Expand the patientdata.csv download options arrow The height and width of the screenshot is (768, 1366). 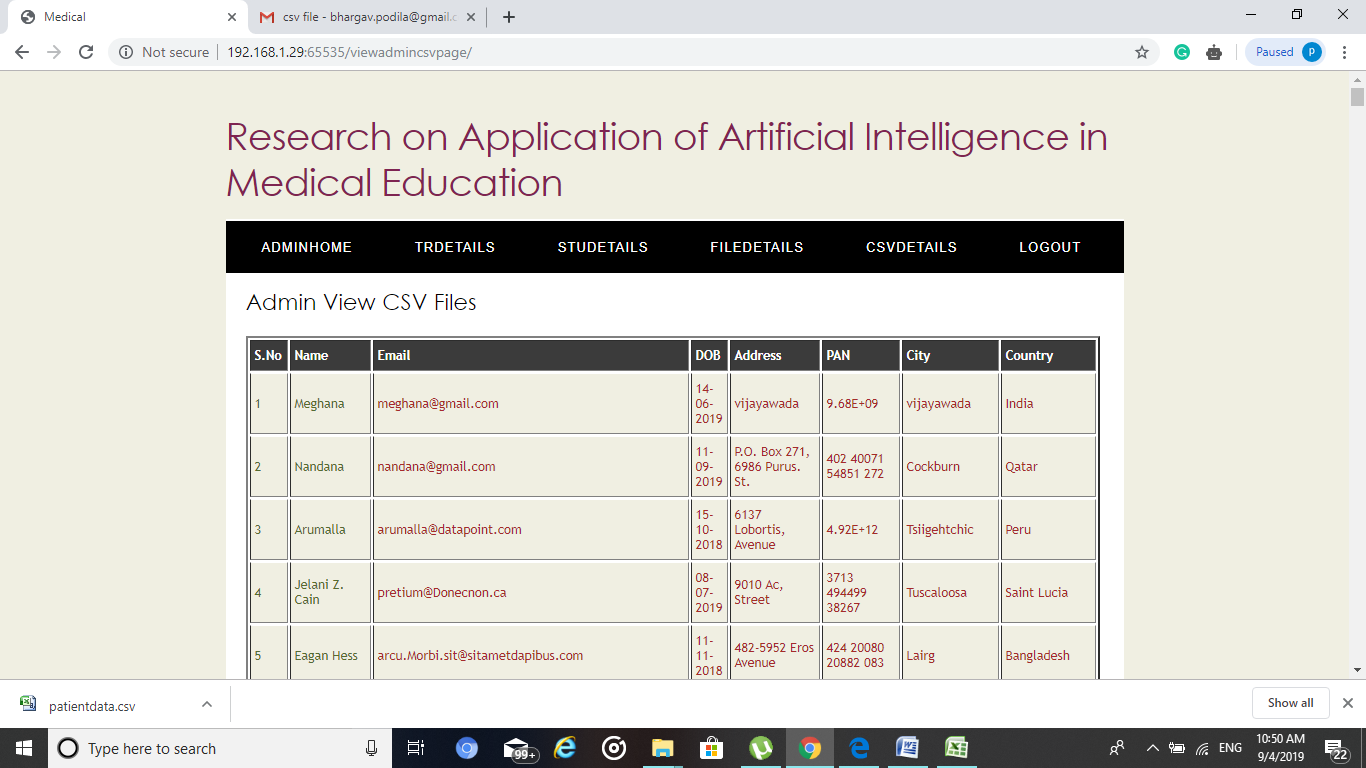tap(207, 704)
